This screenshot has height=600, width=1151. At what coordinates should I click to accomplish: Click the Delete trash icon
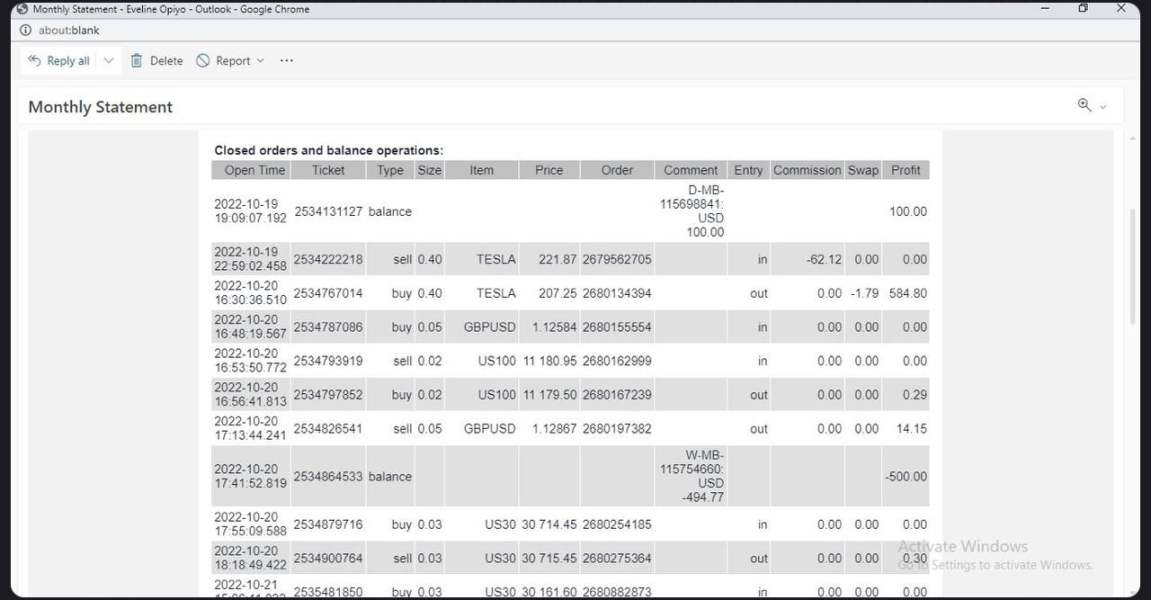[137, 61]
